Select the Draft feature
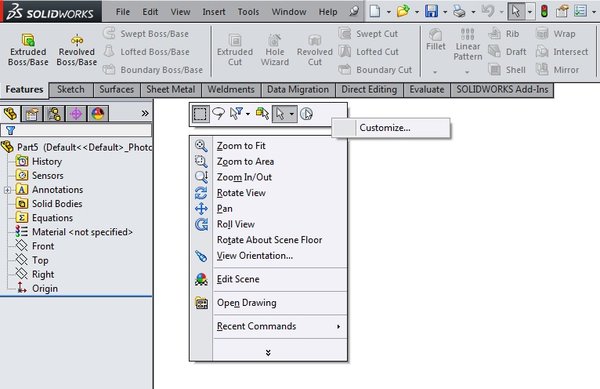 (x=508, y=52)
